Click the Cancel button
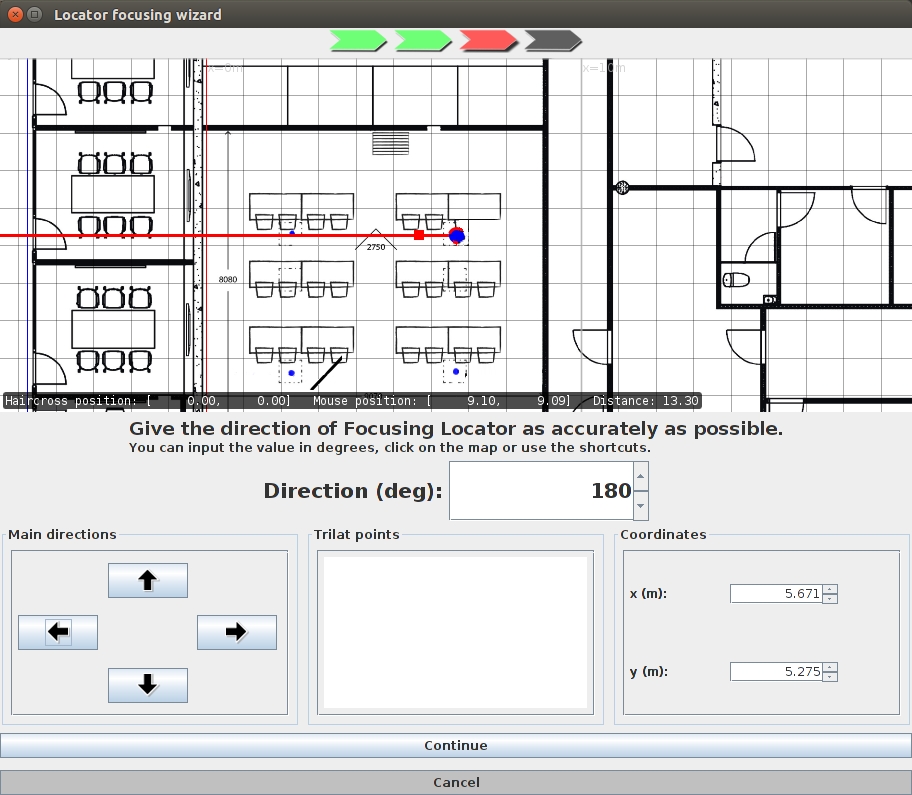 [456, 782]
